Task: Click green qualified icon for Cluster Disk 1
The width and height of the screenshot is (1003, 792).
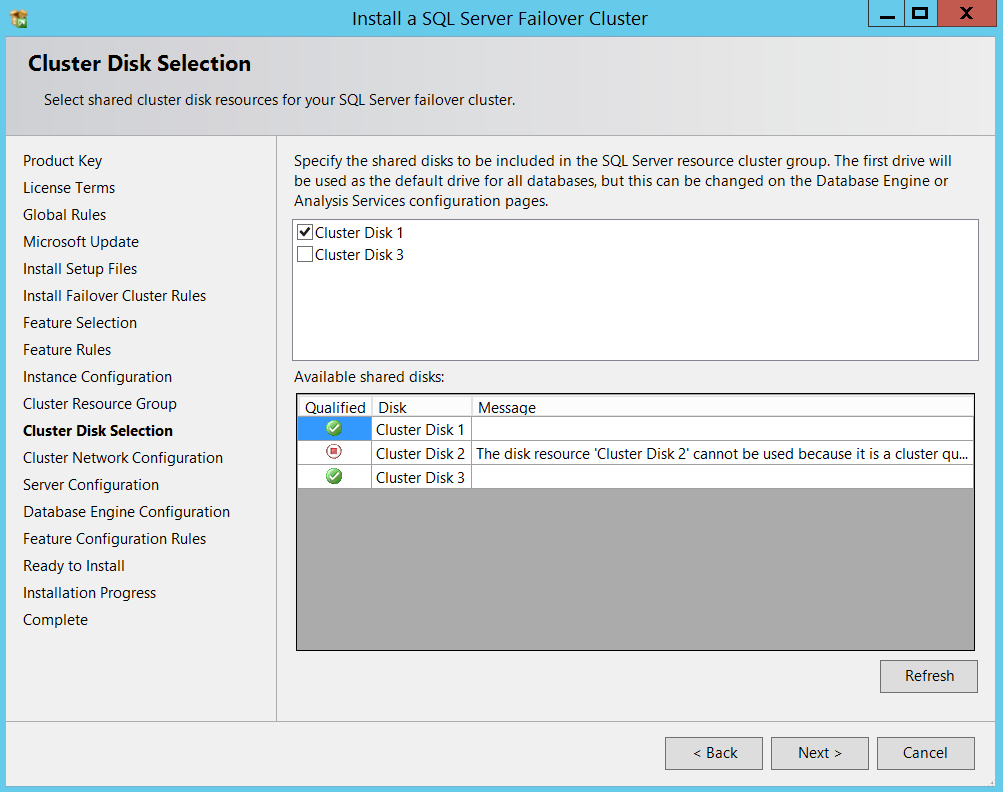Action: pos(334,429)
